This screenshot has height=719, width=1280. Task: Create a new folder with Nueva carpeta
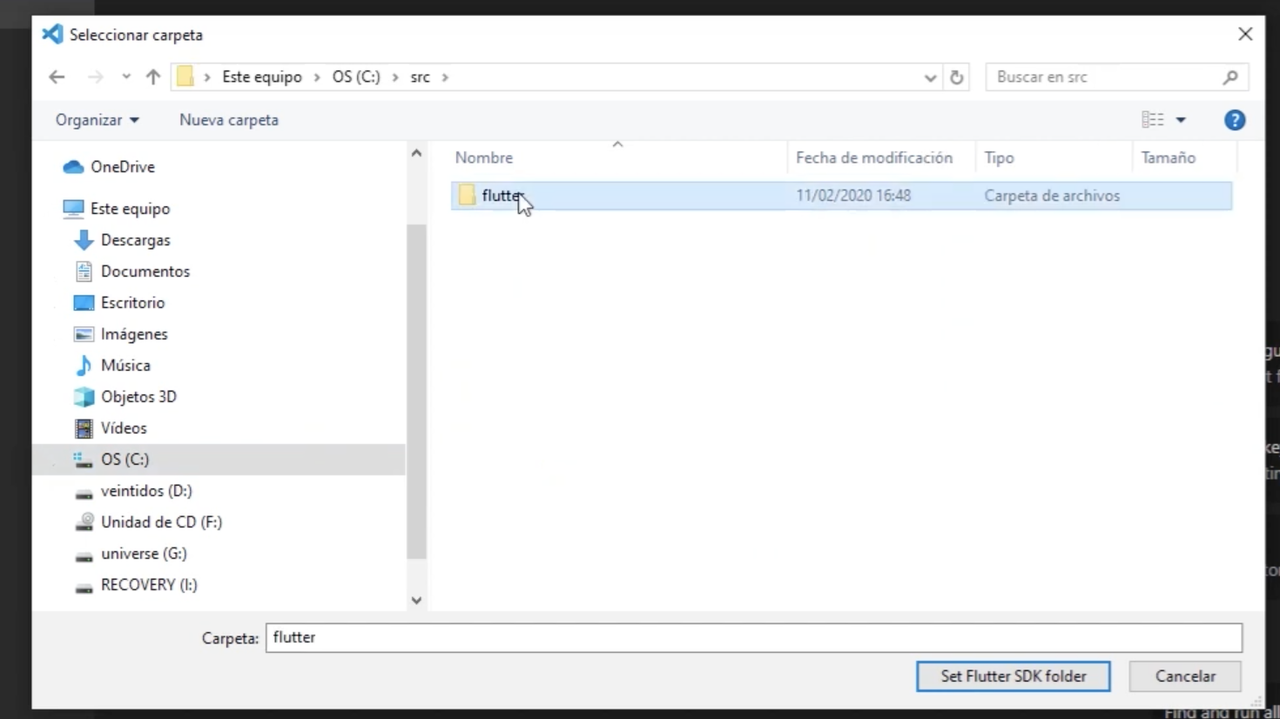[229, 120]
